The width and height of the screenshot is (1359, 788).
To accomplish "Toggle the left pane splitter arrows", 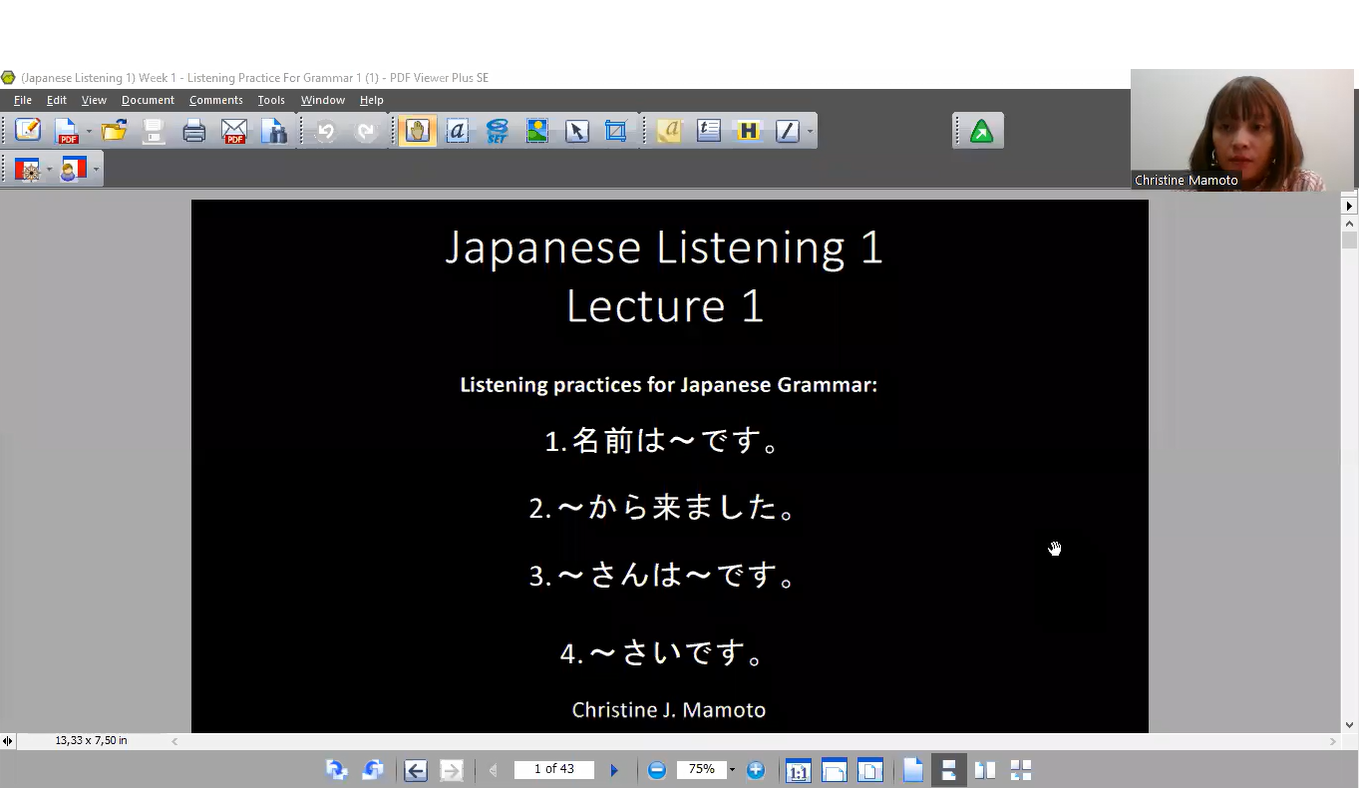I will (x=8, y=741).
